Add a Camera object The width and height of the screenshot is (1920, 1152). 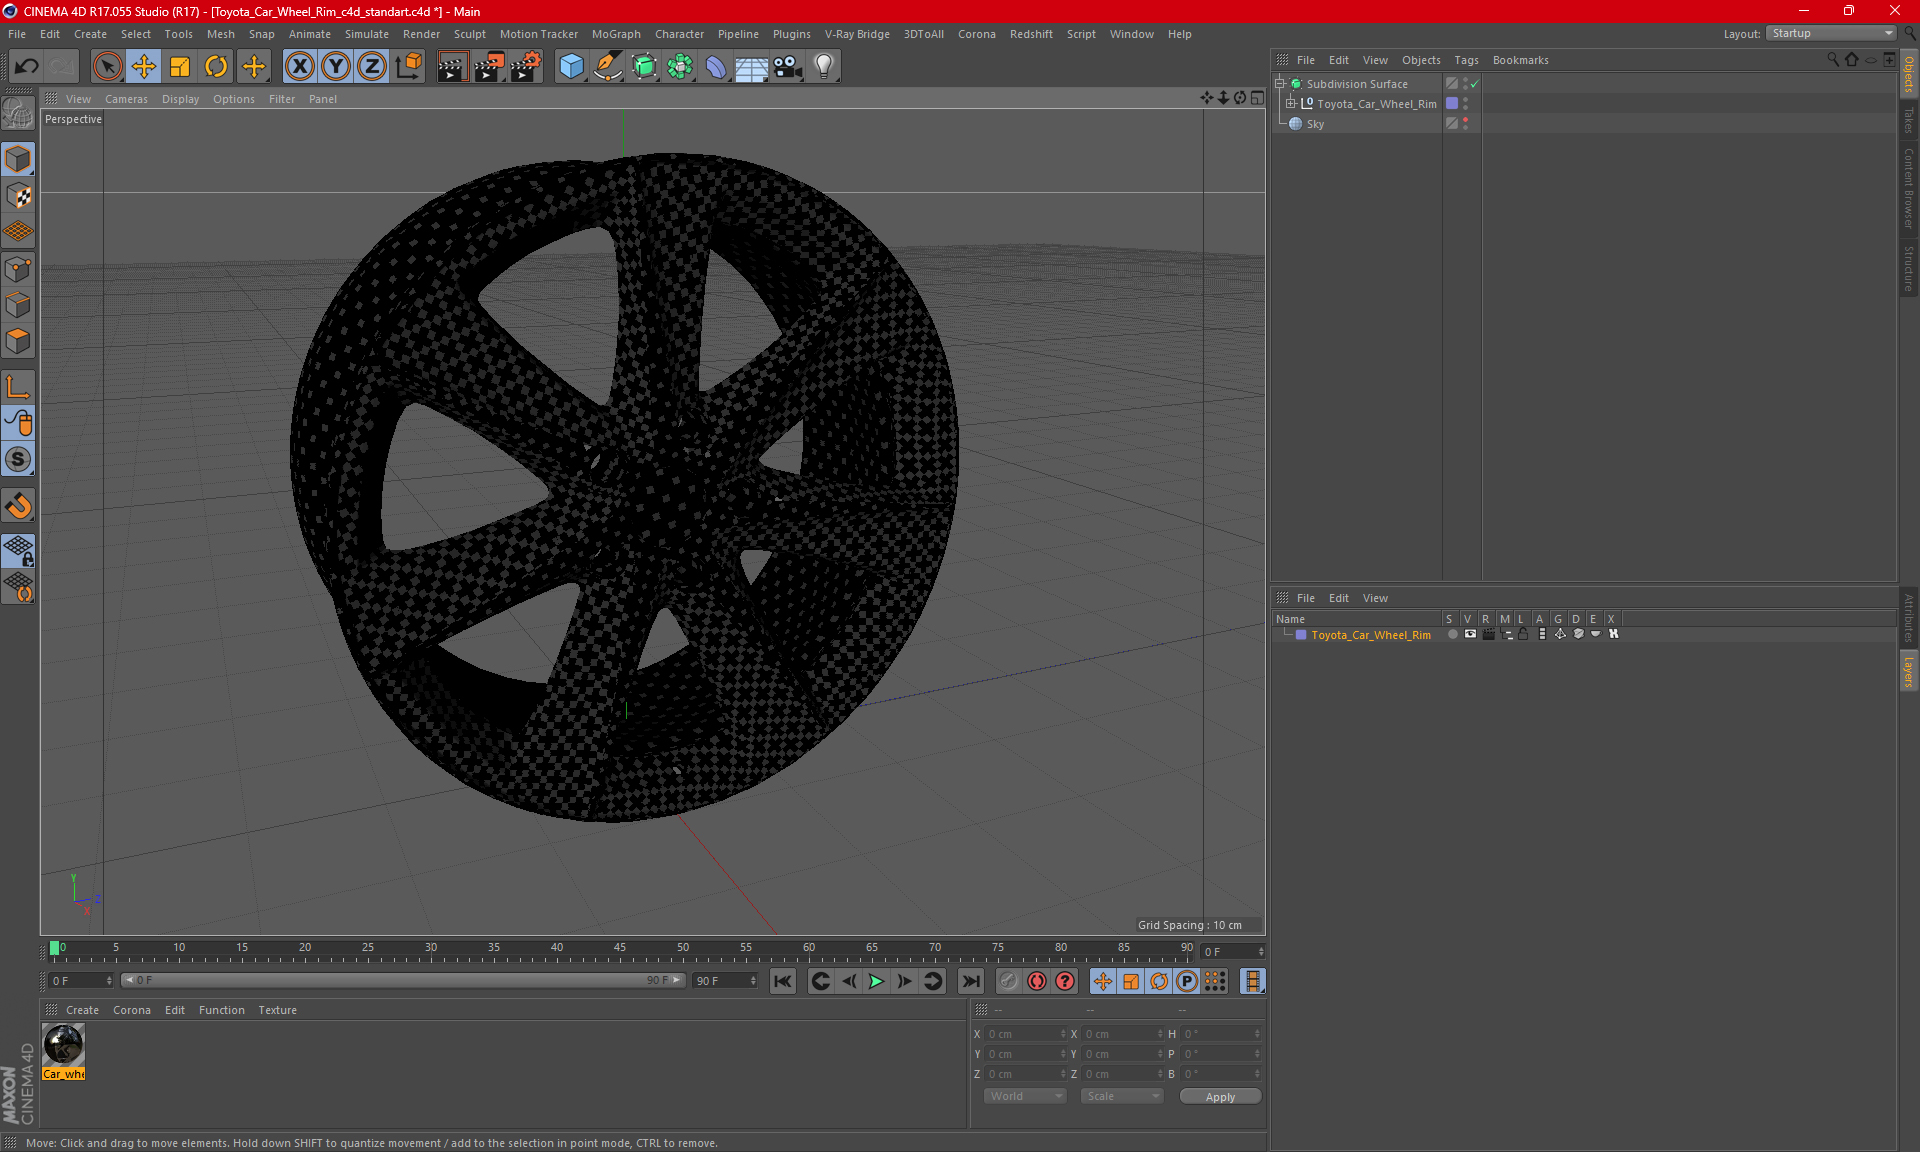tap(787, 67)
